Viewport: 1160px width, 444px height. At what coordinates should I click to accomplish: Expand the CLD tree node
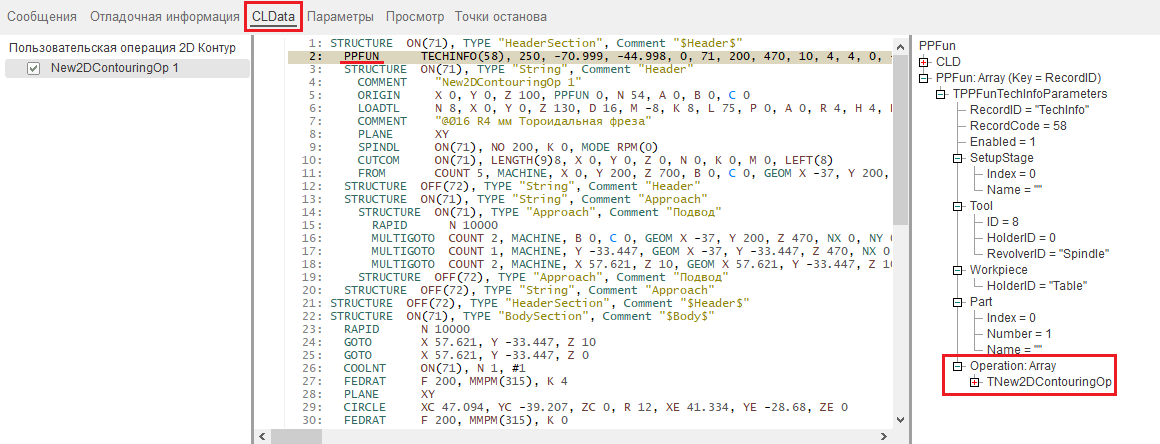tap(925, 62)
